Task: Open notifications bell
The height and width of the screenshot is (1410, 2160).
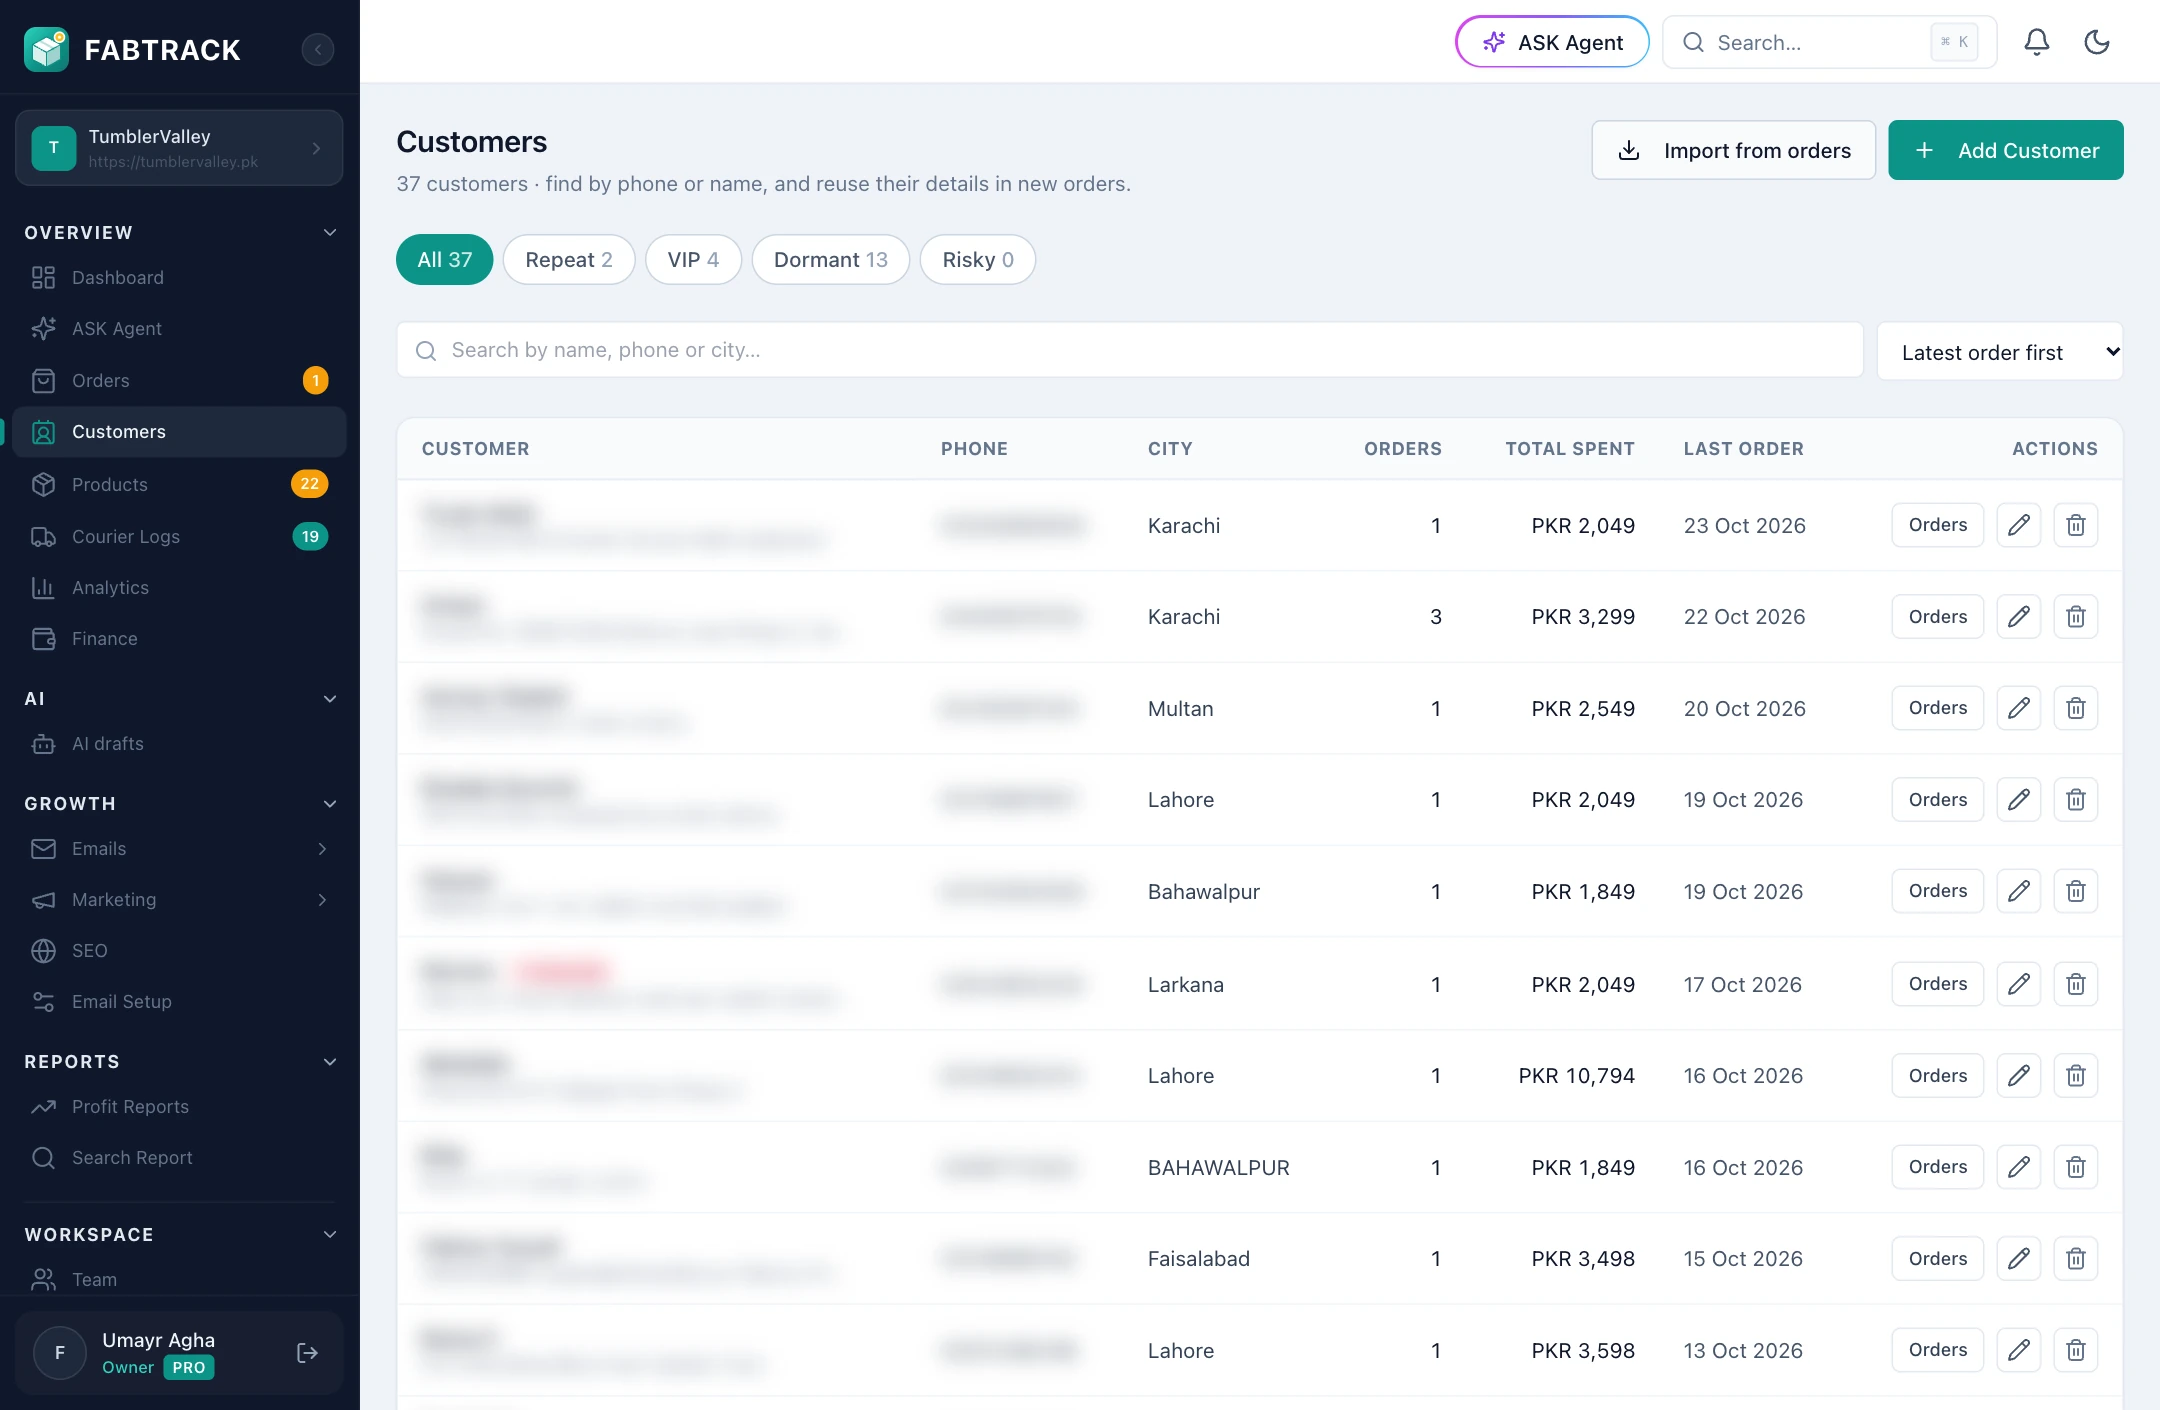Action: [x=2037, y=42]
